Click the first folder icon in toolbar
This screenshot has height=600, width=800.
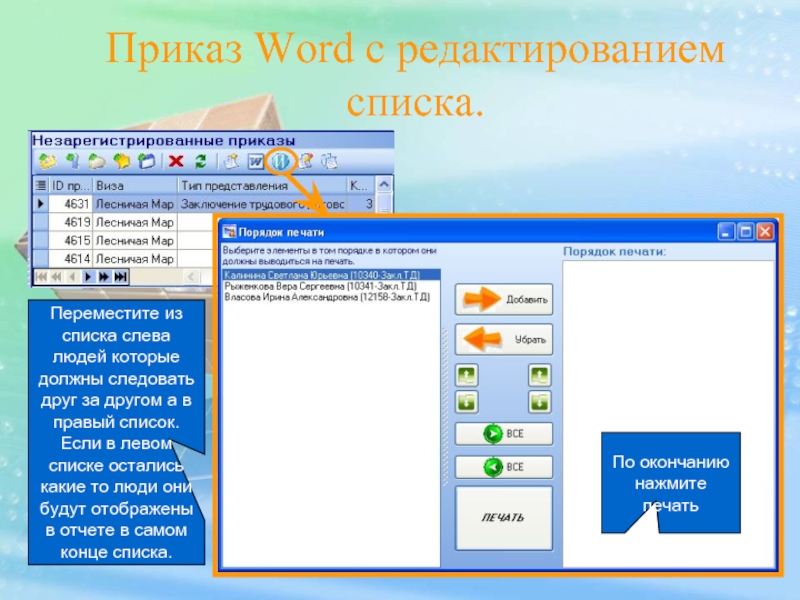point(47,160)
